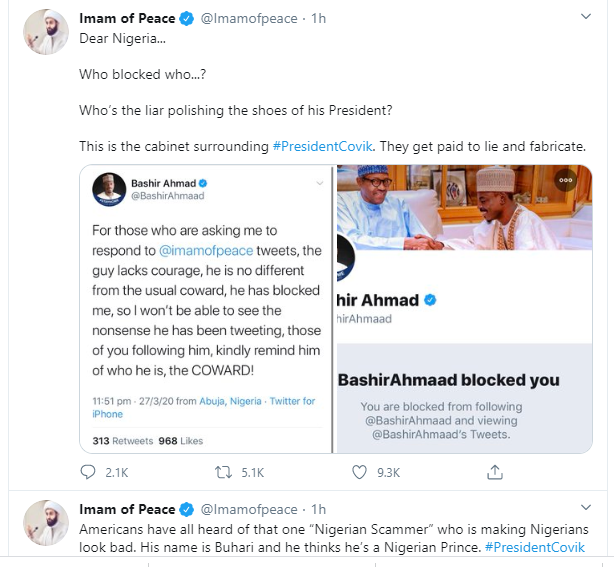This screenshot has width=614, height=567.
Task: View Imam of Peace avatar on second tweet
Action: point(46,523)
